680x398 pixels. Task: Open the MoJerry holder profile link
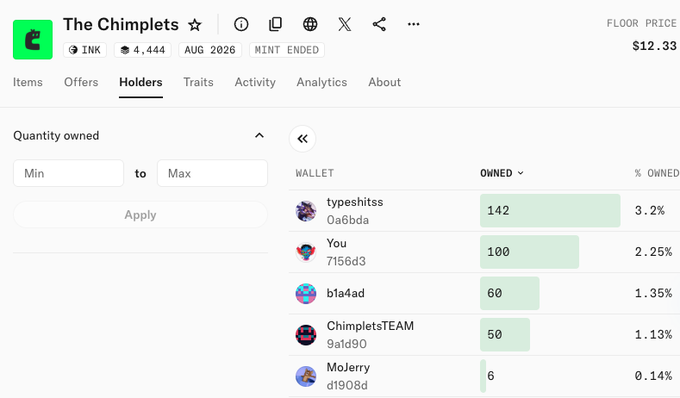pos(348,368)
